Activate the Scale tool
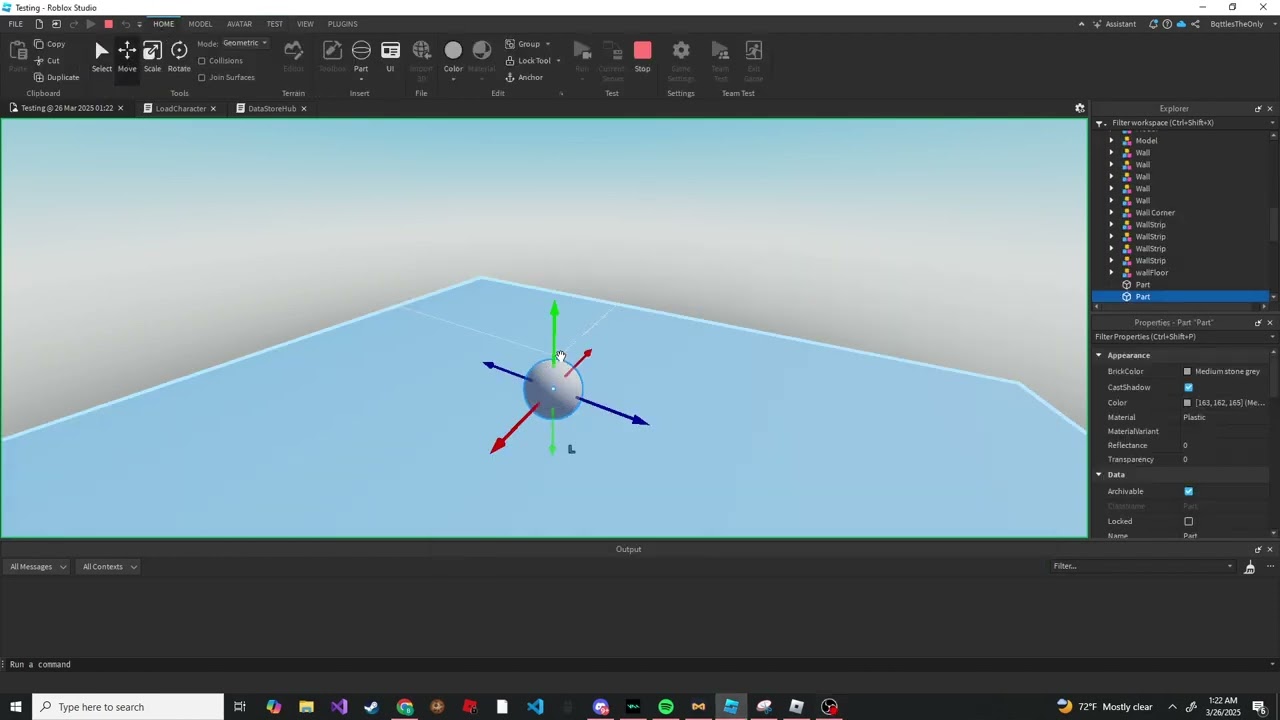This screenshot has height=720, width=1280. coord(152,56)
